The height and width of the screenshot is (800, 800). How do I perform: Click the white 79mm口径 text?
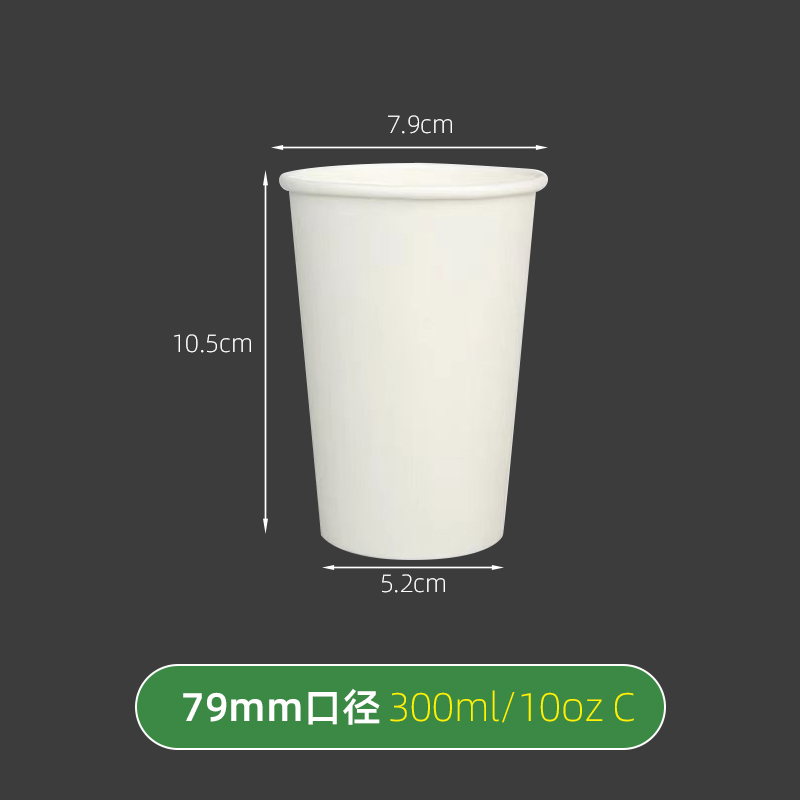click(282, 708)
